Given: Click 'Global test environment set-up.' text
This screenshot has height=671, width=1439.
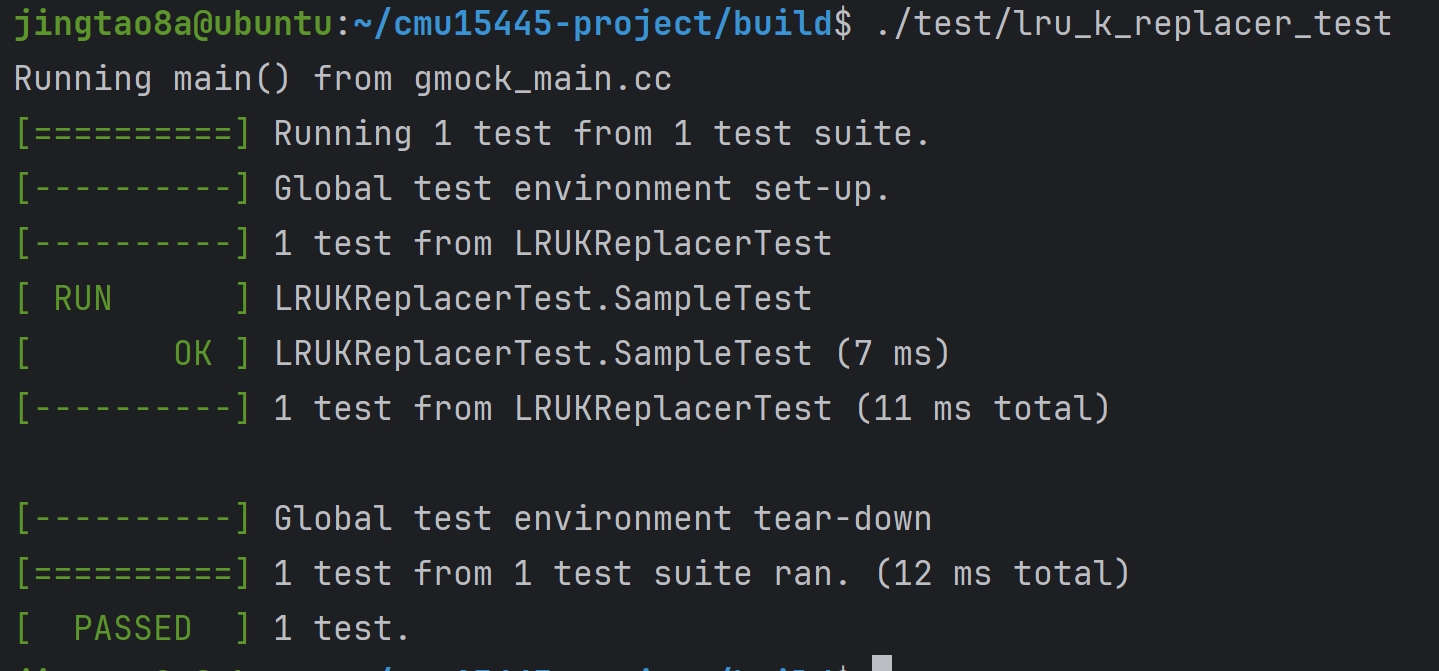Looking at the screenshot, I should tap(582, 189).
